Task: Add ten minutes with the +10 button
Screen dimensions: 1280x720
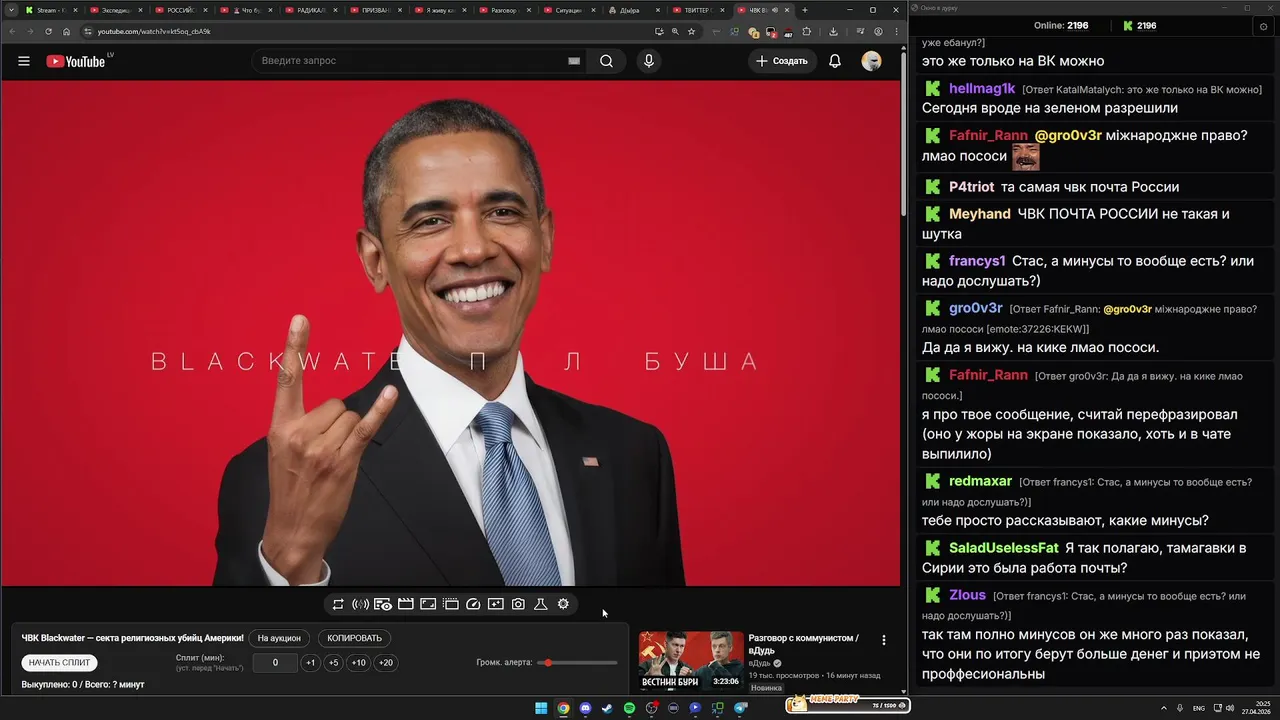Action: [x=358, y=662]
